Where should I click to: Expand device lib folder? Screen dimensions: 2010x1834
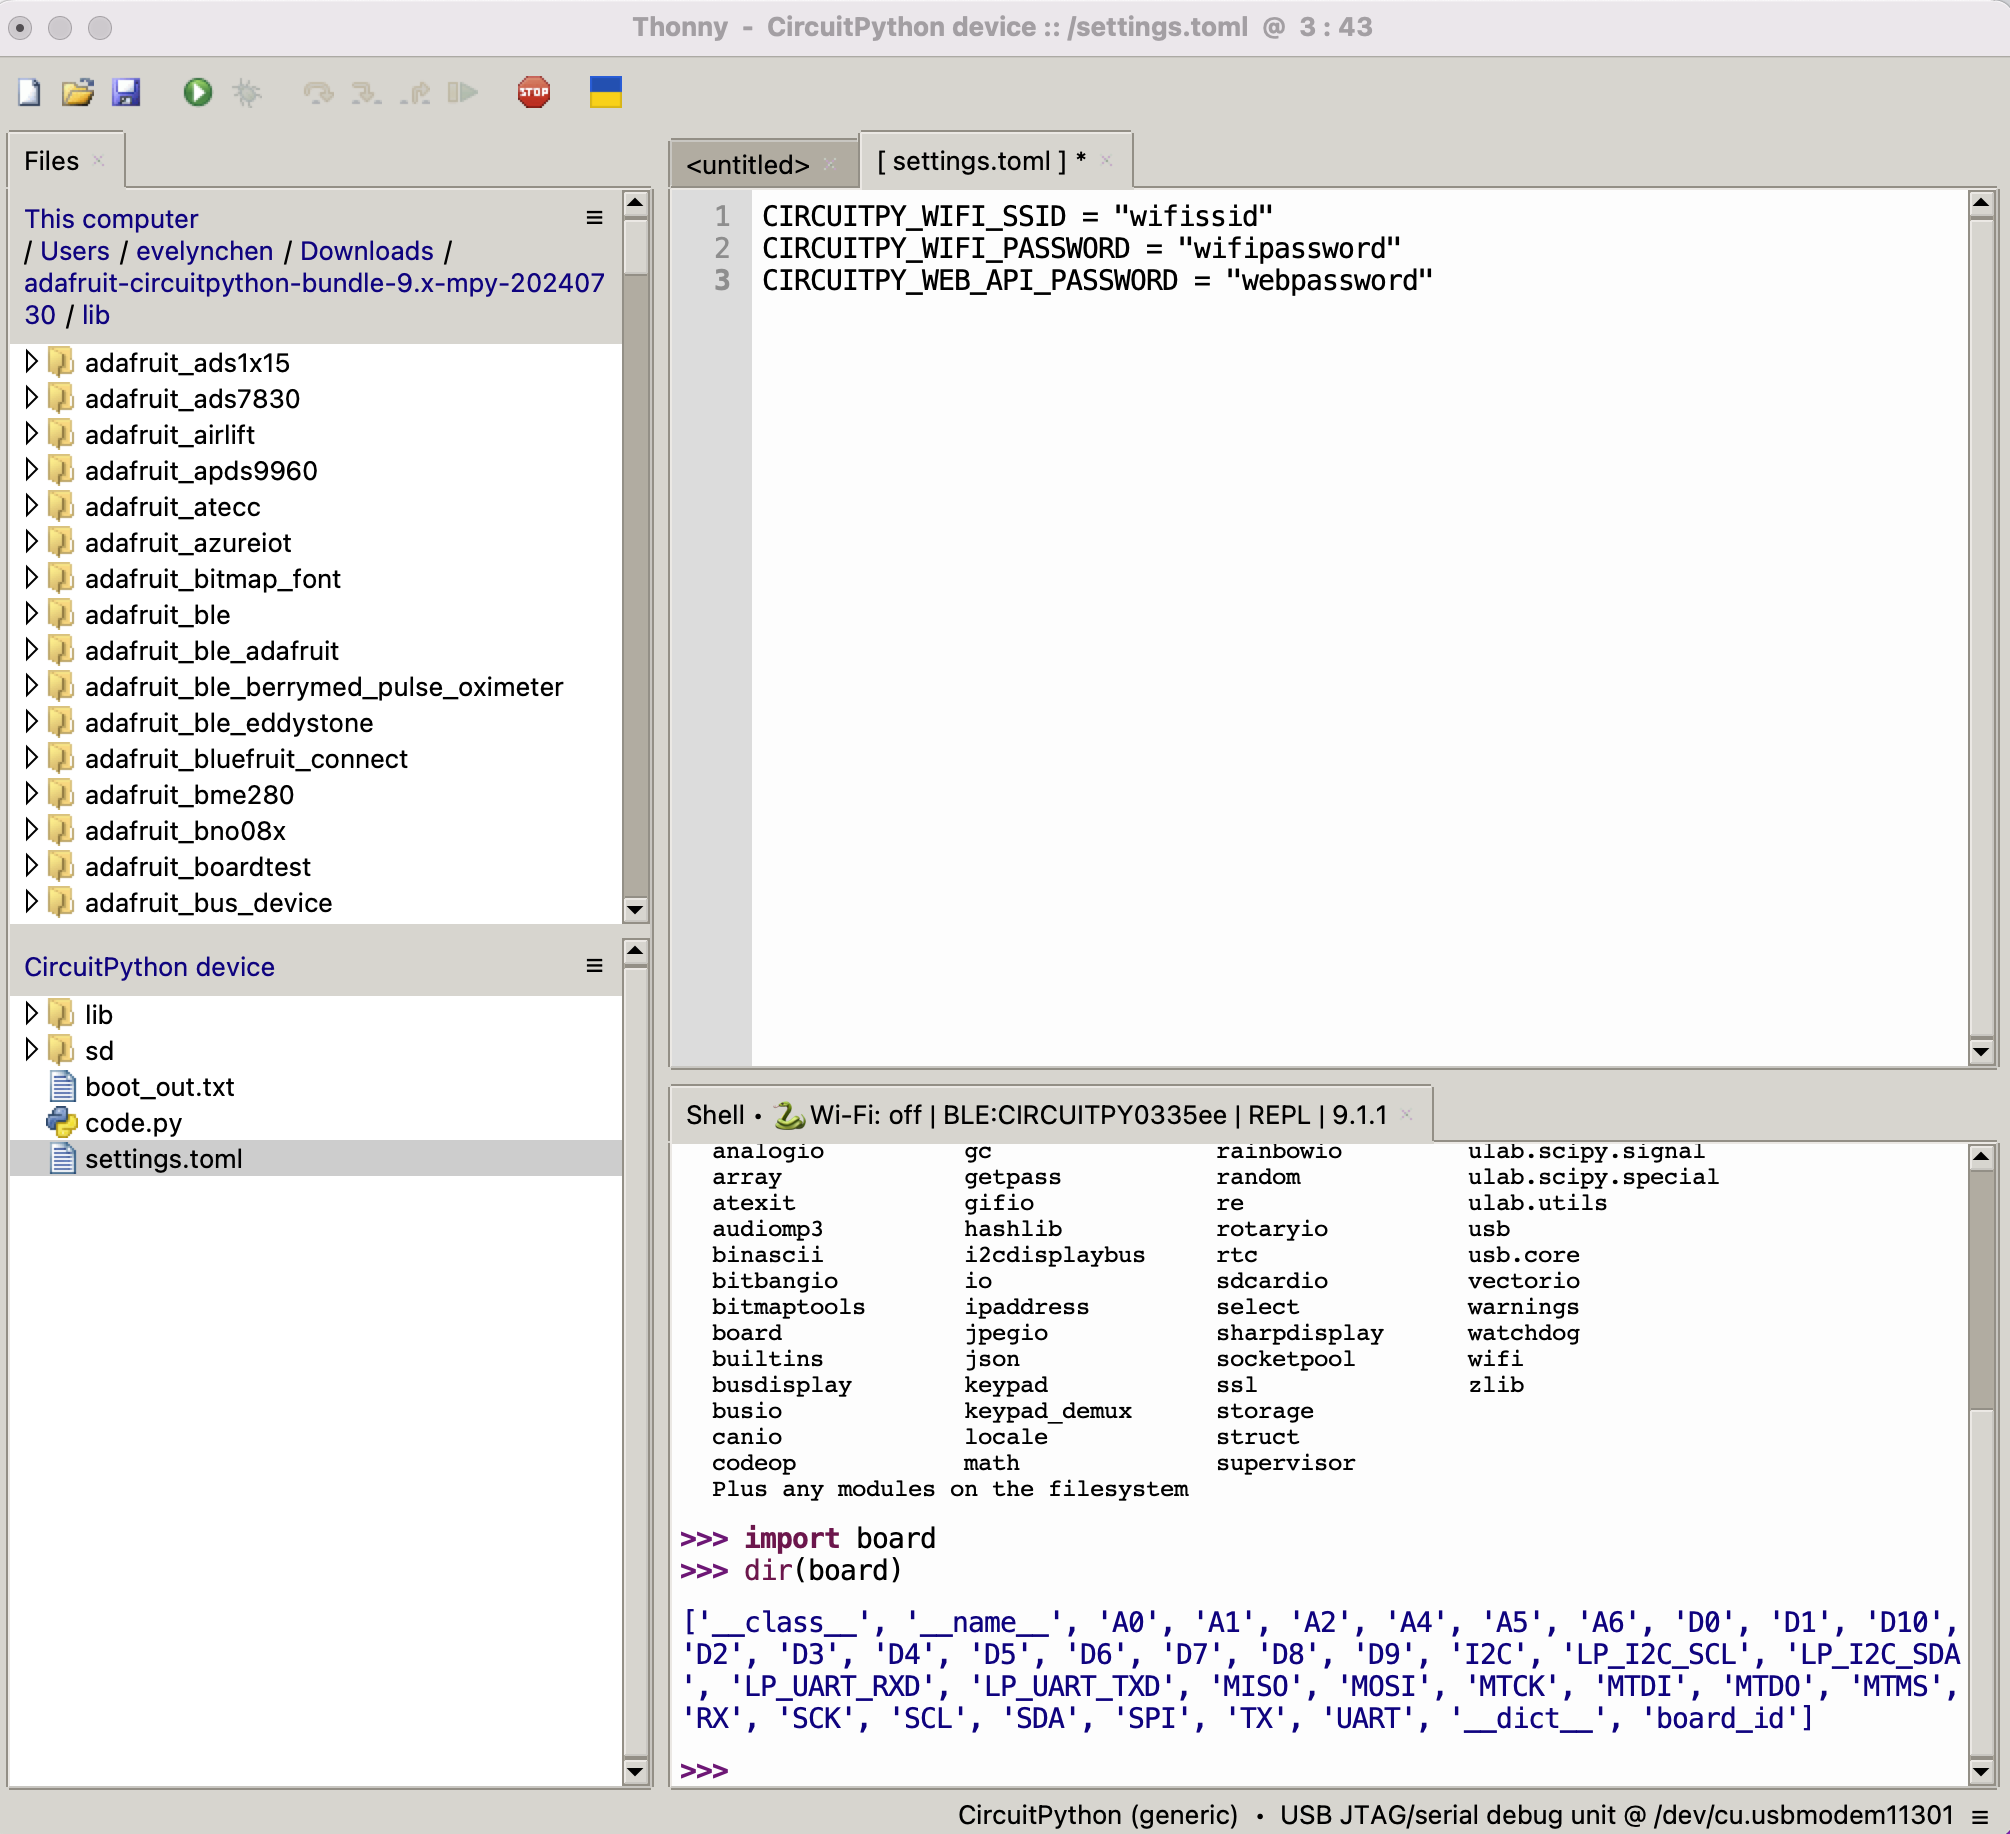(31, 1014)
